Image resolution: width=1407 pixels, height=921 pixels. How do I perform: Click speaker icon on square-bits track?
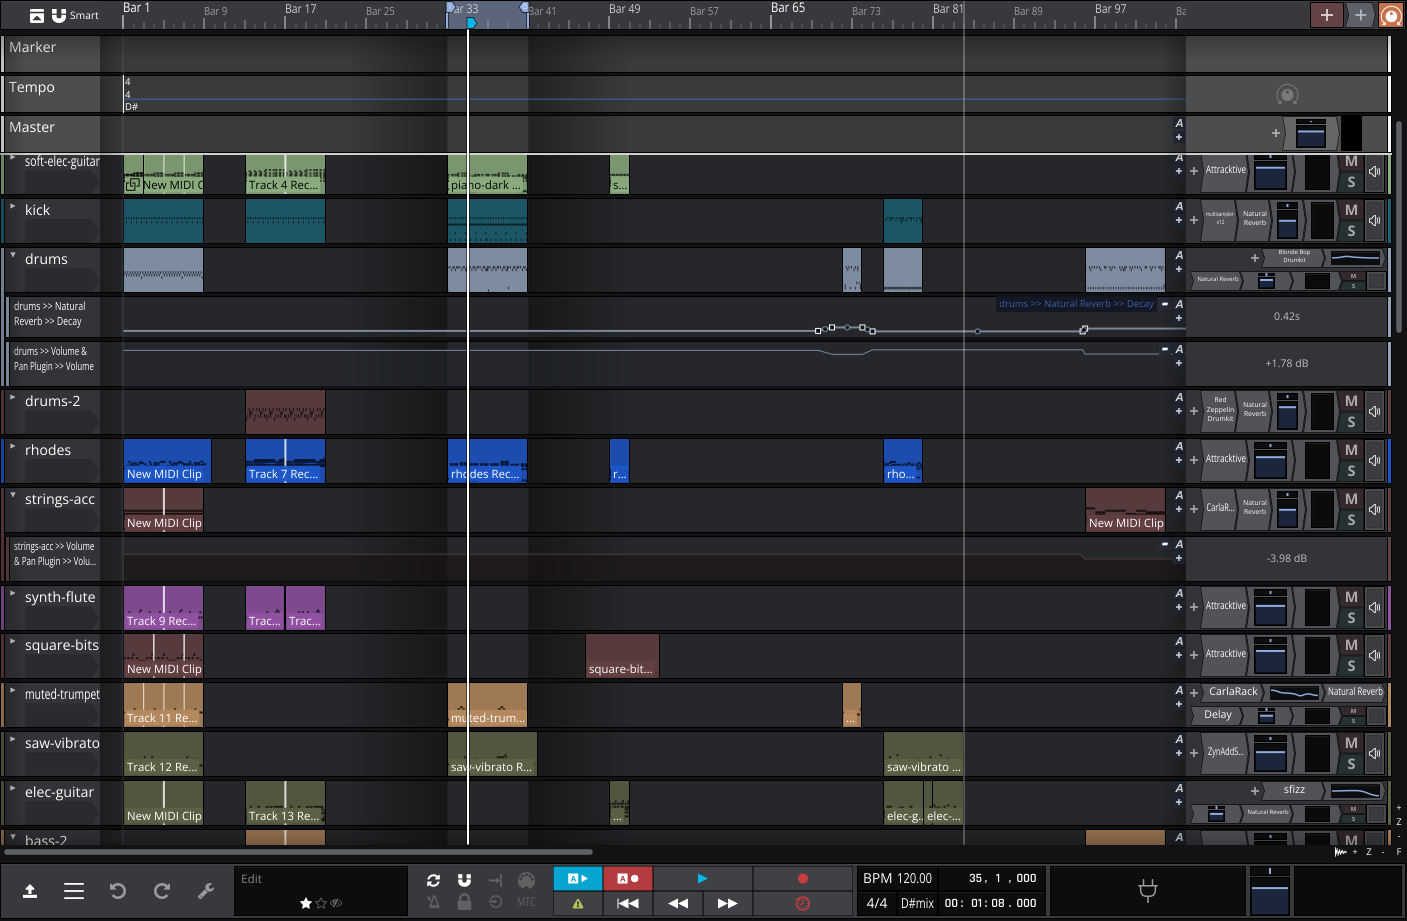1375,655
